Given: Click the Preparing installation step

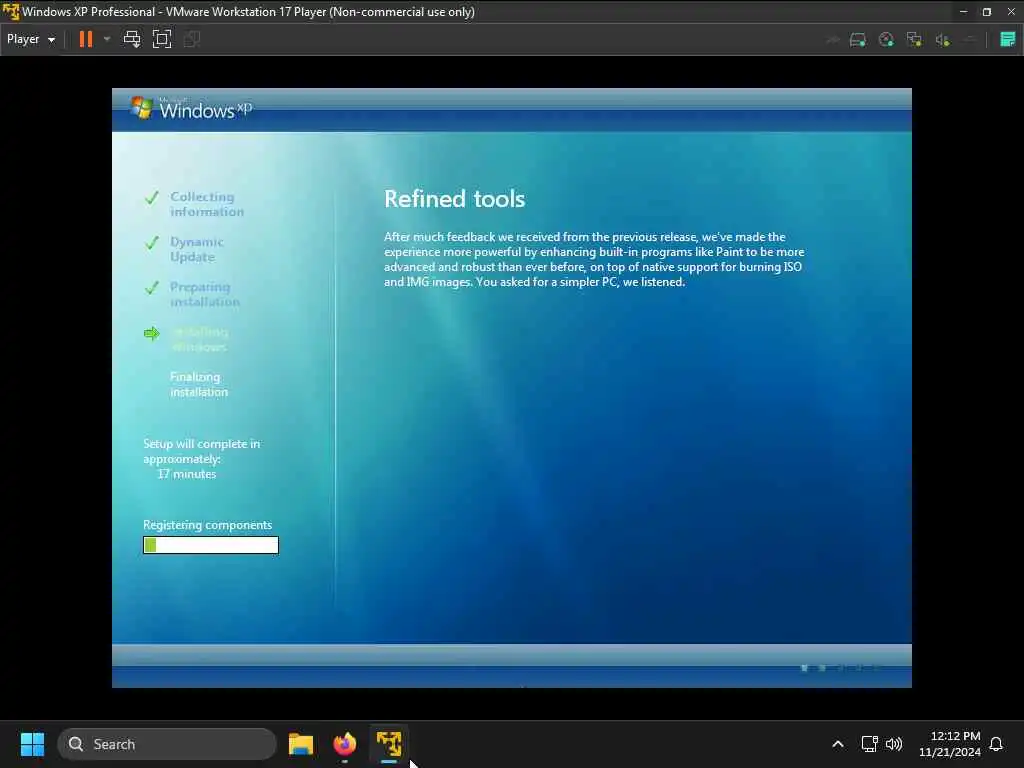Looking at the screenshot, I should [x=204, y=294].
